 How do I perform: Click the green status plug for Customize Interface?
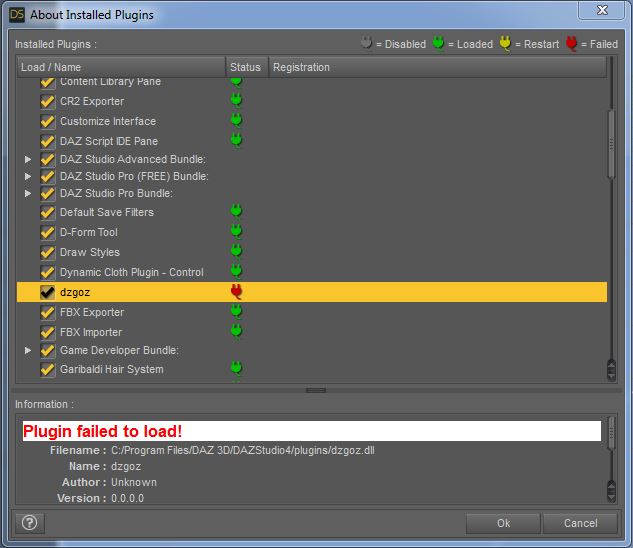click(x=236, y=120)
